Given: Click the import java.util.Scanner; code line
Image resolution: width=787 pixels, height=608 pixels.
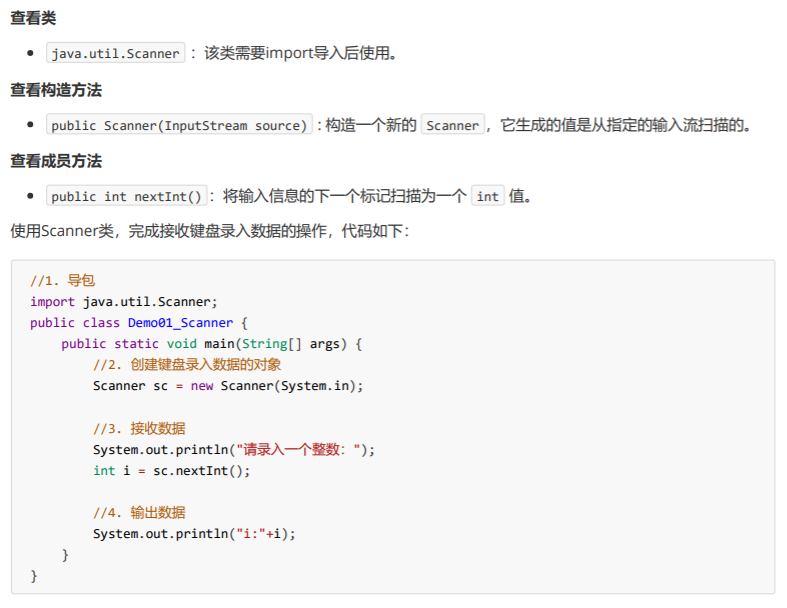Looking at the screenshot, I should 124,301.
